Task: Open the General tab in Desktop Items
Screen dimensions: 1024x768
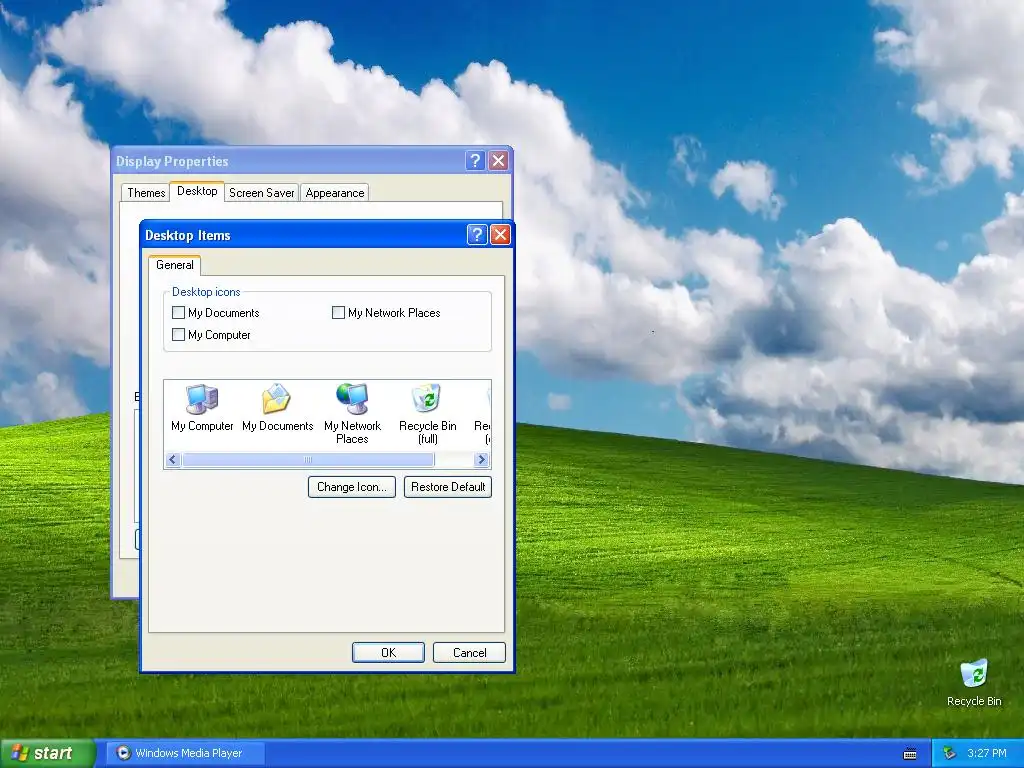Action: 174,264
